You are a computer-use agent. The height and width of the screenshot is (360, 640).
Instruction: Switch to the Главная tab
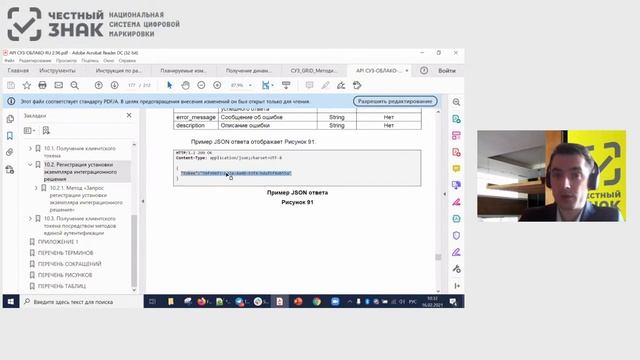click(18, 71)
